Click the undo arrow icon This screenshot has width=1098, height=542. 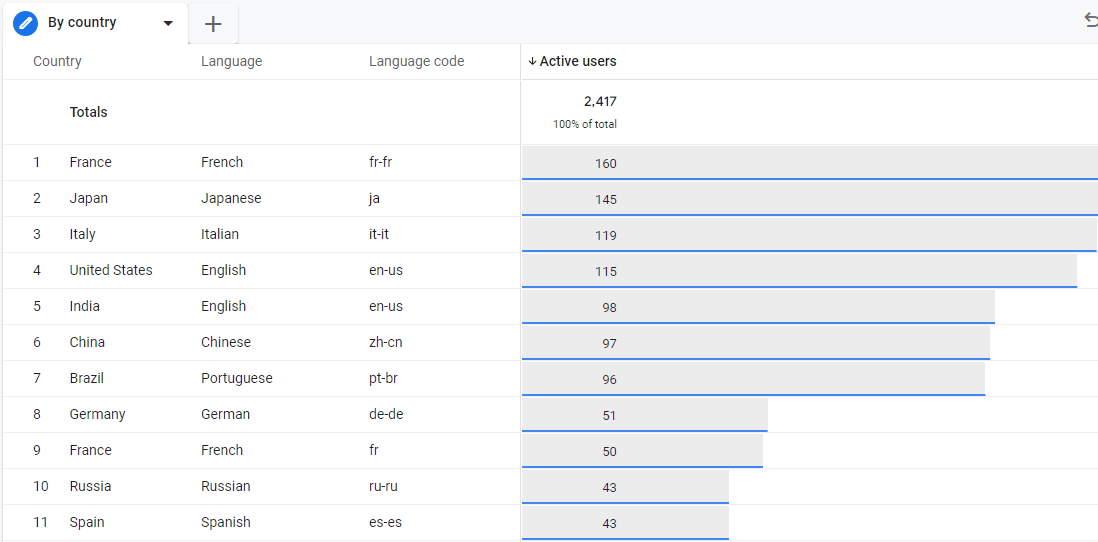[x=1090, y=22]
